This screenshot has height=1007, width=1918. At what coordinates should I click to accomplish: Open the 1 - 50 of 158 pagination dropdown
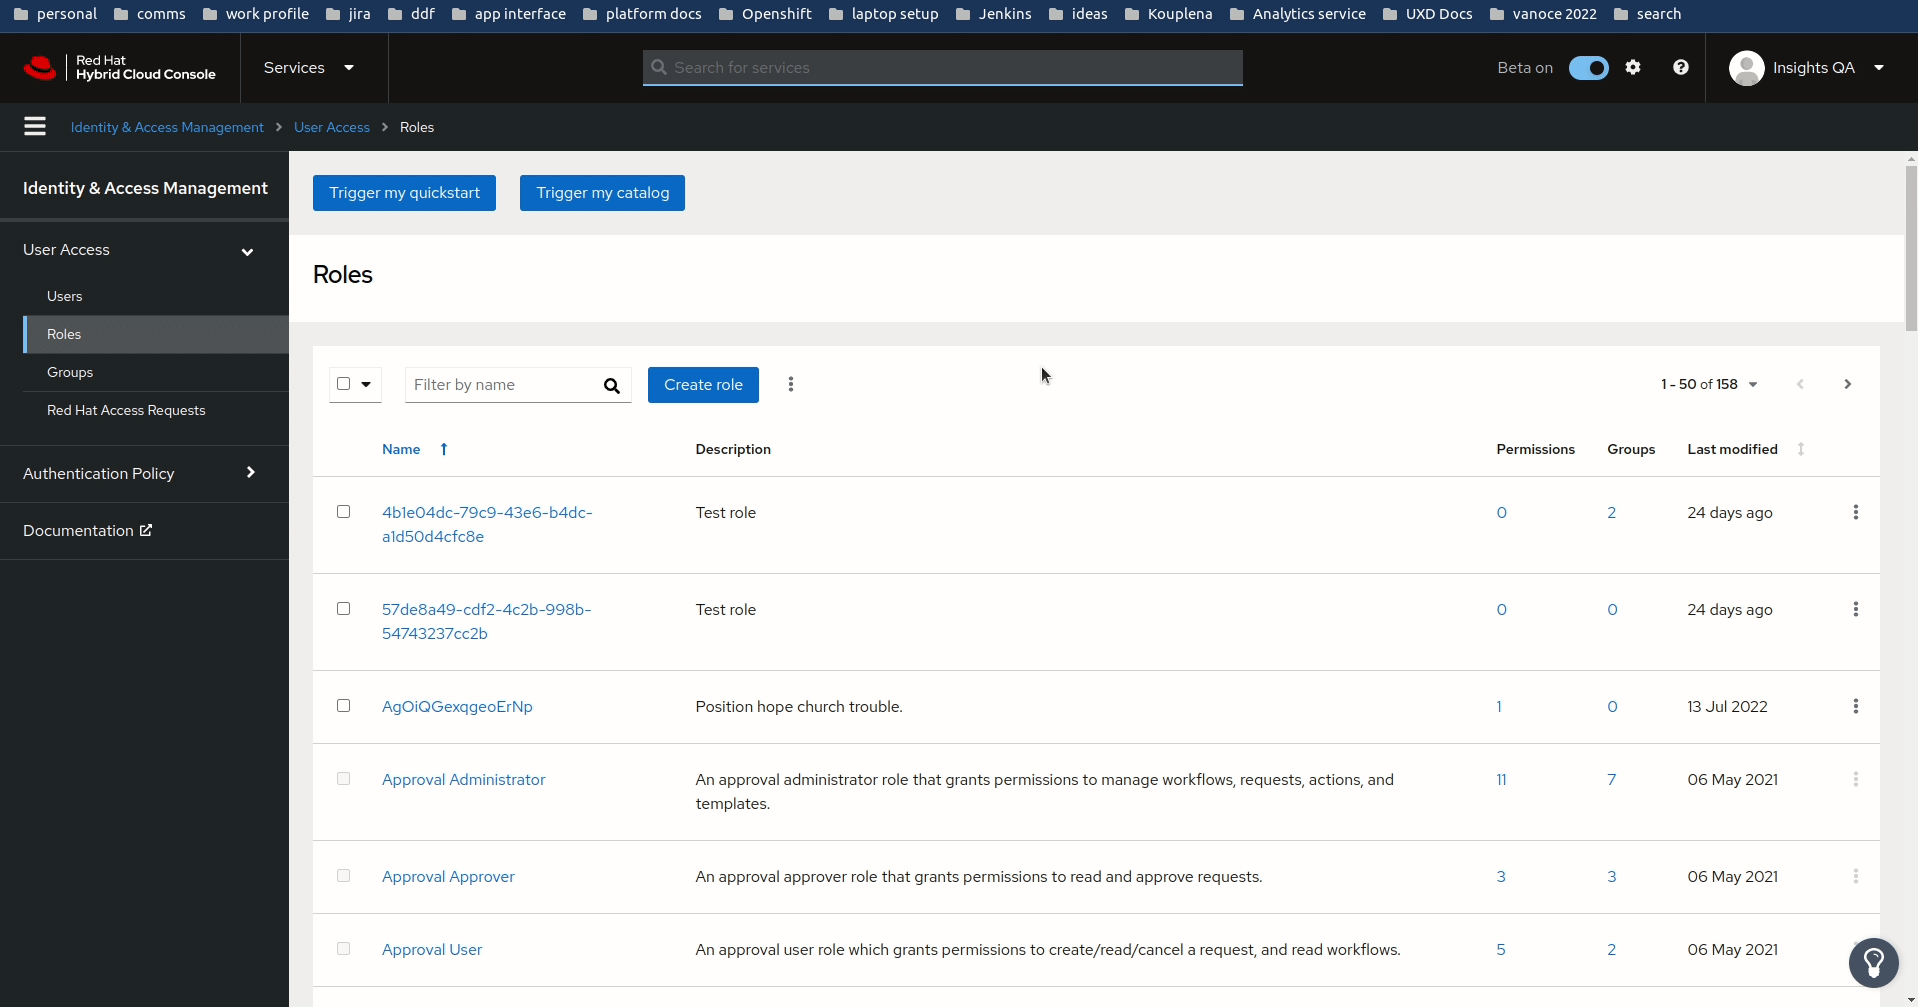pos(1709,384)
